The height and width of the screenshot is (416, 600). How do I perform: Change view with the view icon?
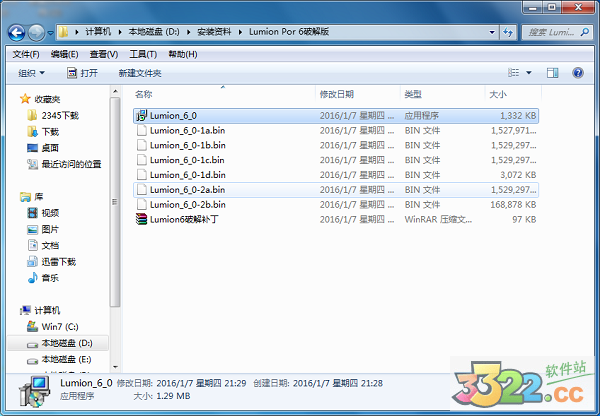[x=514, y=72]
